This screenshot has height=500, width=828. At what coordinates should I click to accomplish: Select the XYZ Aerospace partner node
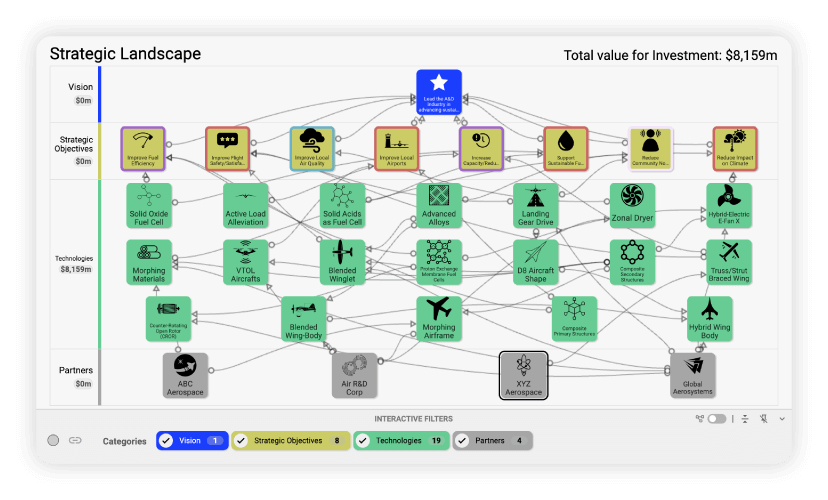523,375
